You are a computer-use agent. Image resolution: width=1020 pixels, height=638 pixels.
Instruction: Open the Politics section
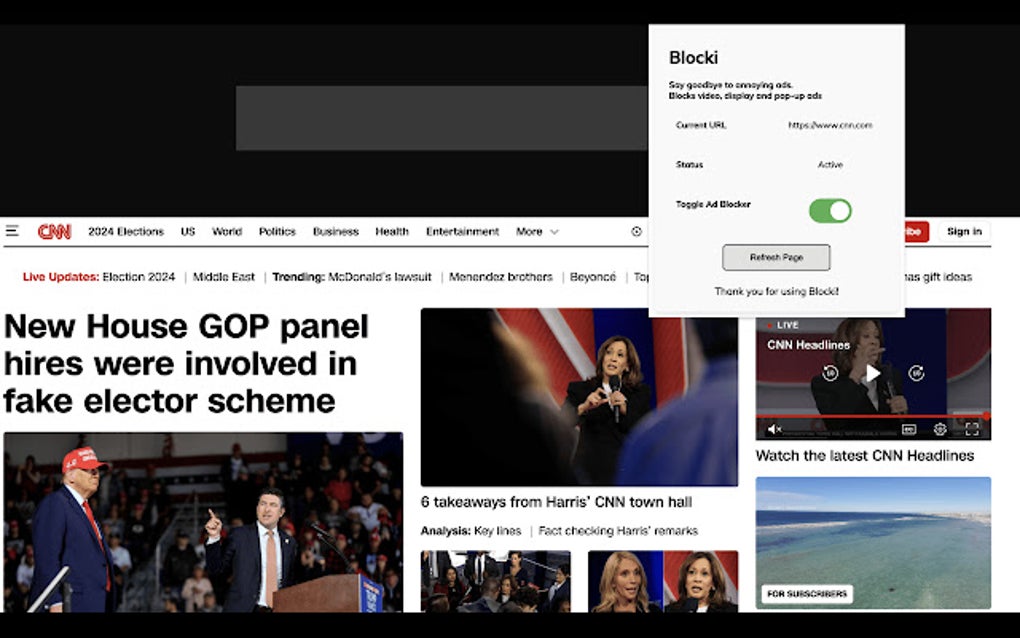(277, 231)
